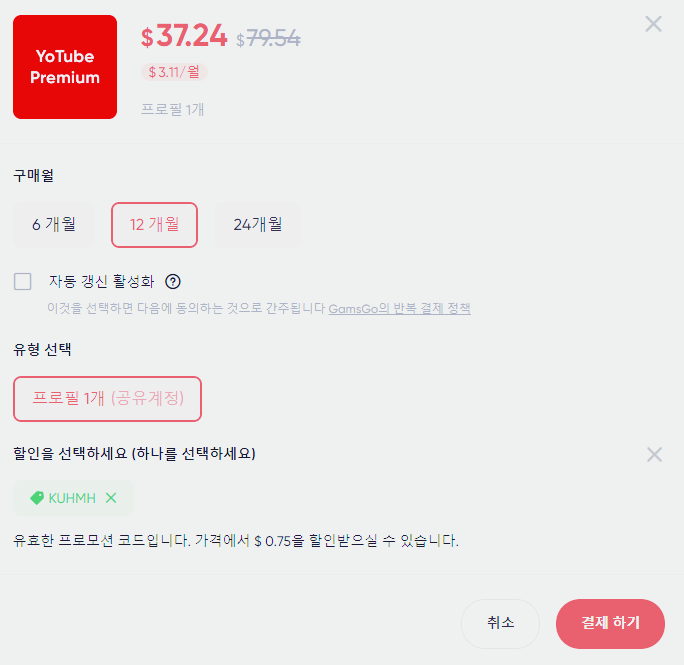Click the $37.24 discounted price
Image resolution: width=684 pixels, height=665 pixels.
184,36
